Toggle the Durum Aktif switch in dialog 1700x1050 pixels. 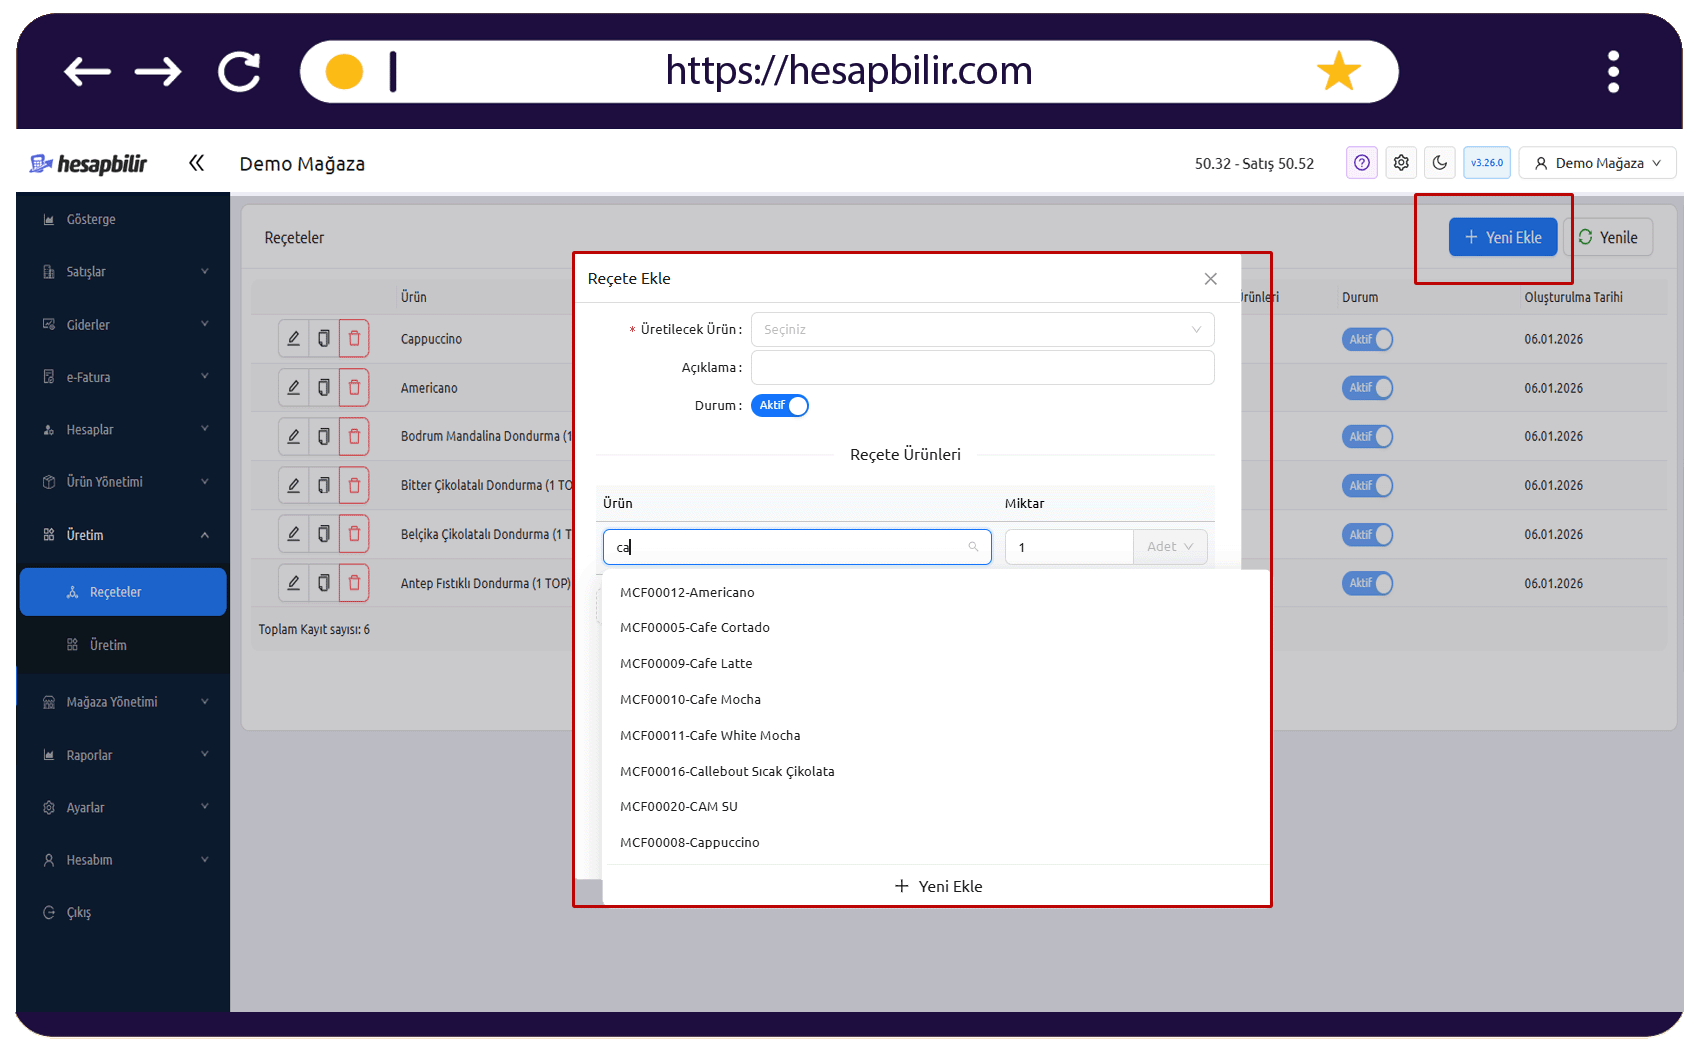(780, 405)
